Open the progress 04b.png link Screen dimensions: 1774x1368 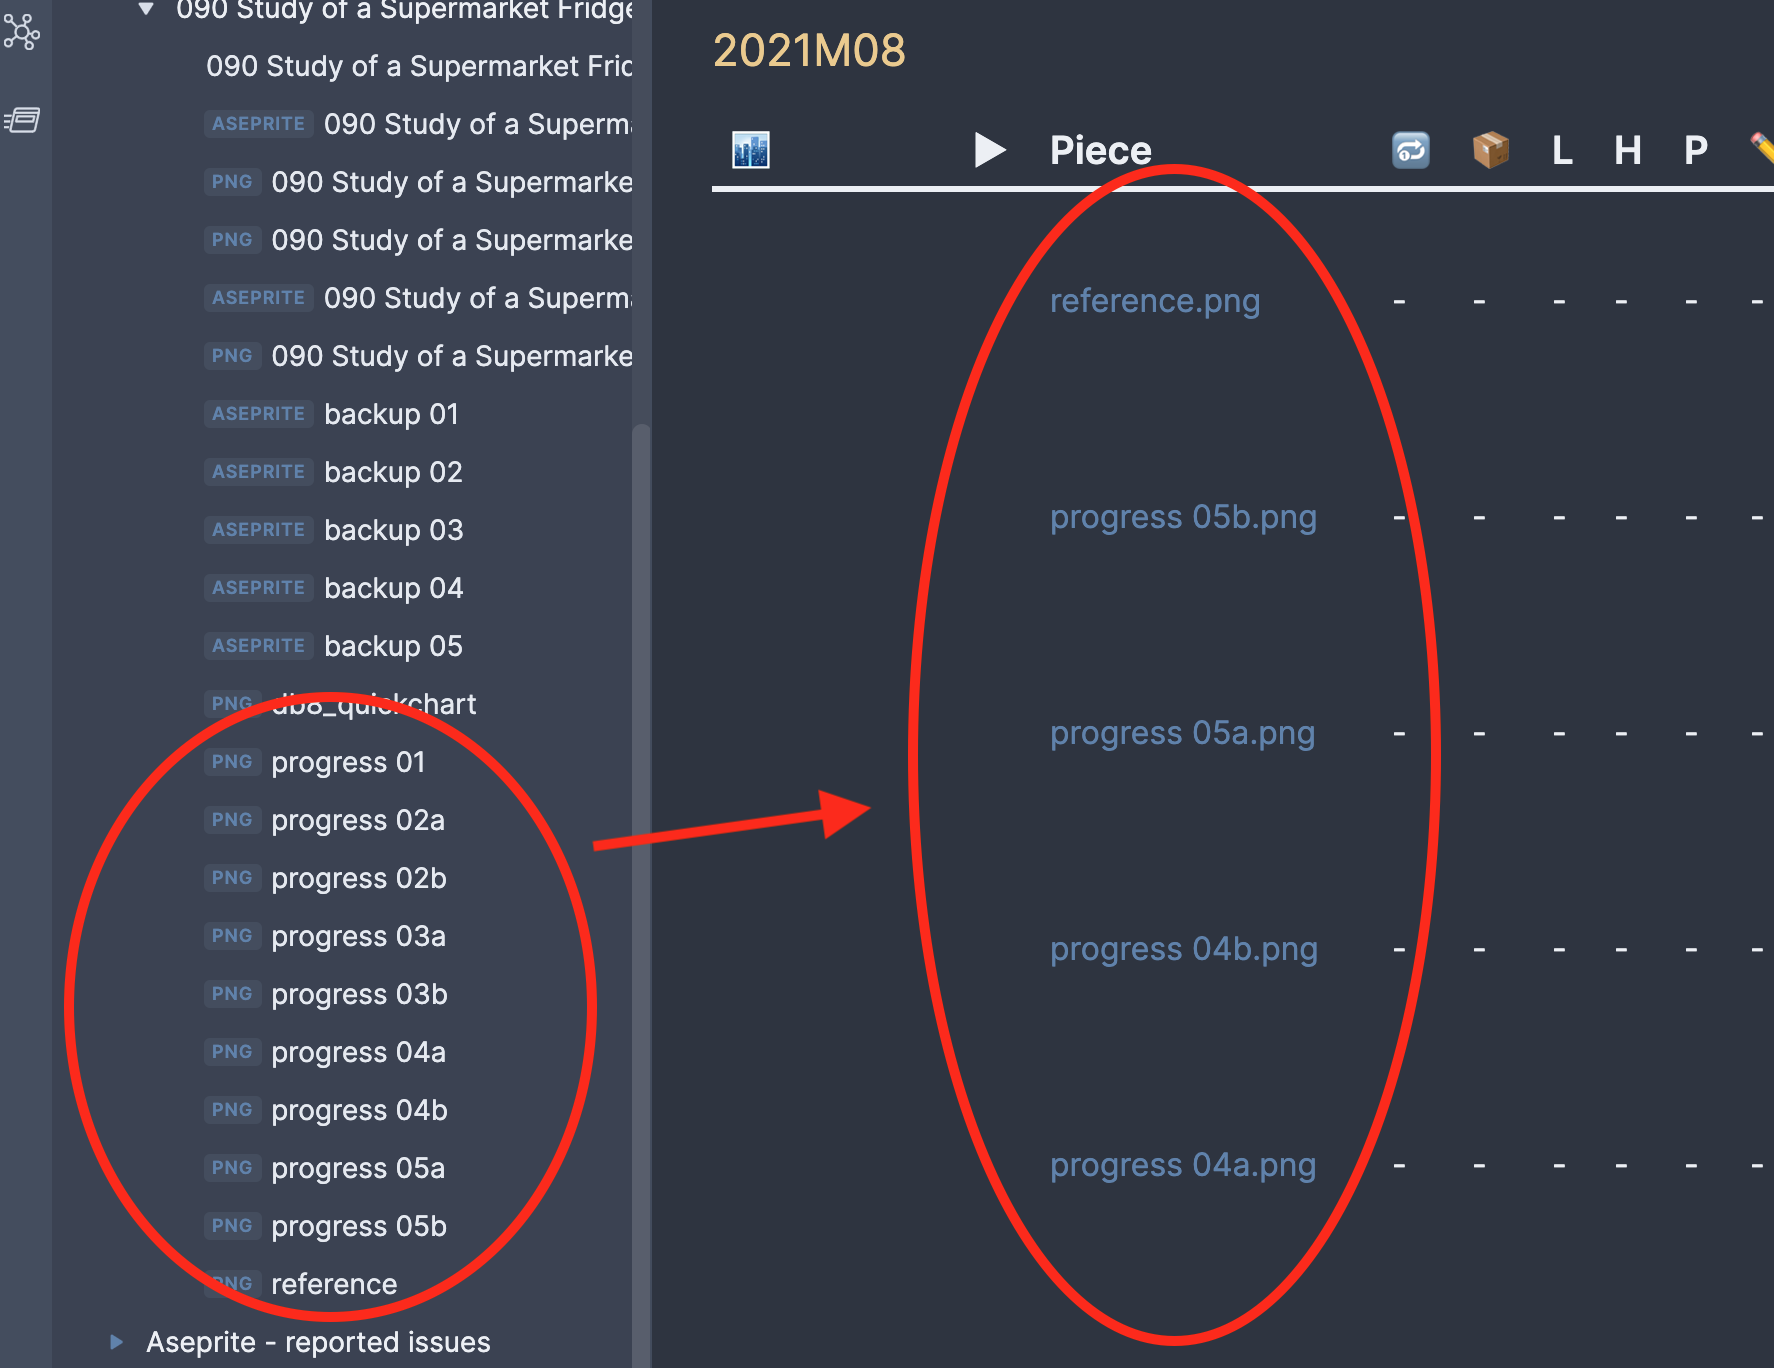click(x=1184, y=949)
